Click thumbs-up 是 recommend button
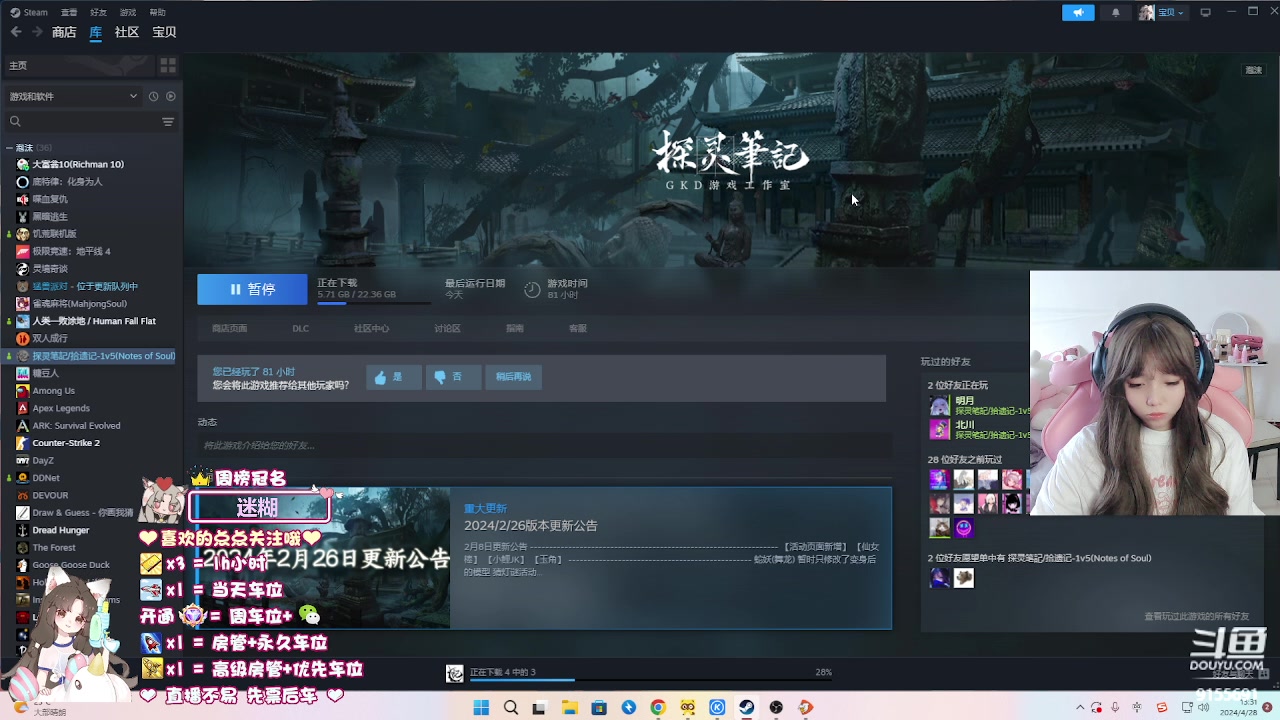 tap(393, 377)
